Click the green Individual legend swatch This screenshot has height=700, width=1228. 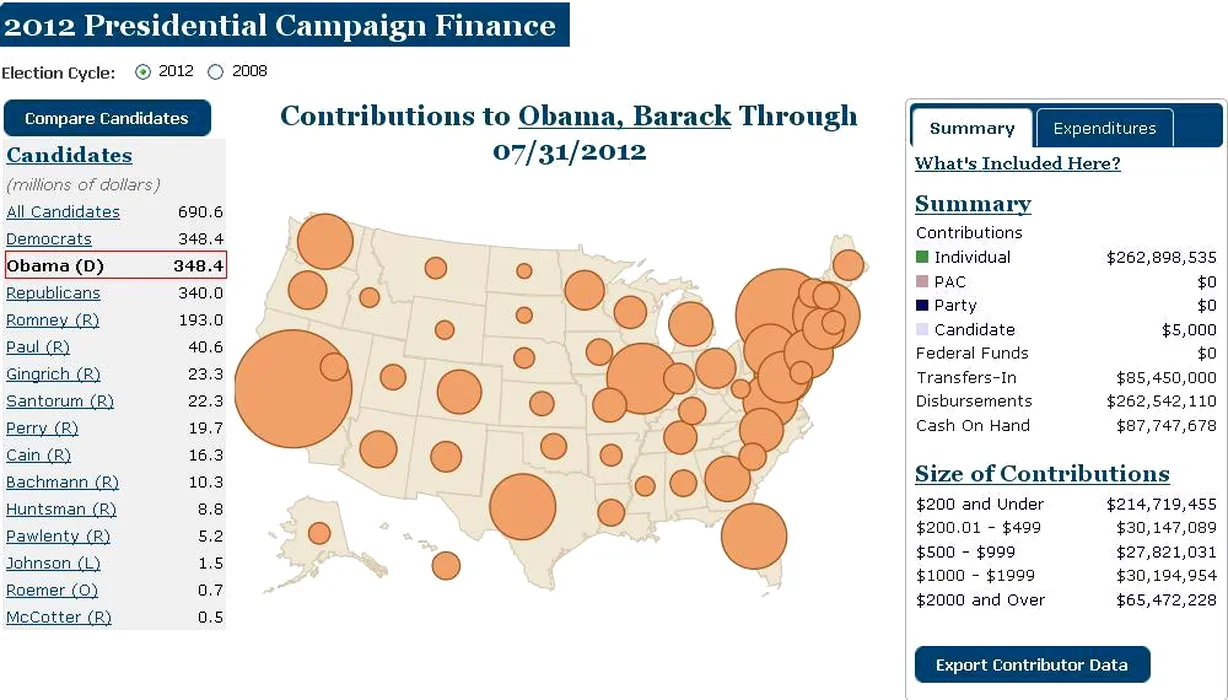[922, 257]
